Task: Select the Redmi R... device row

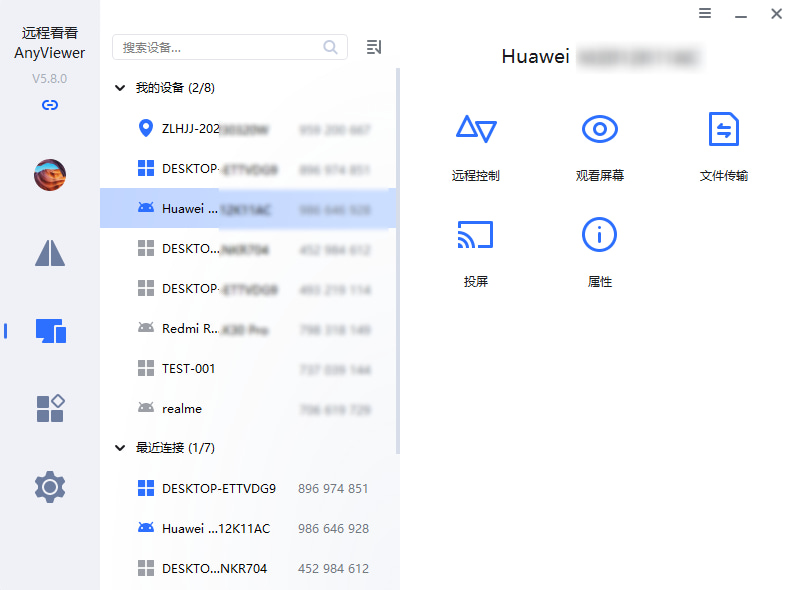Action: (x=248, y=329)
